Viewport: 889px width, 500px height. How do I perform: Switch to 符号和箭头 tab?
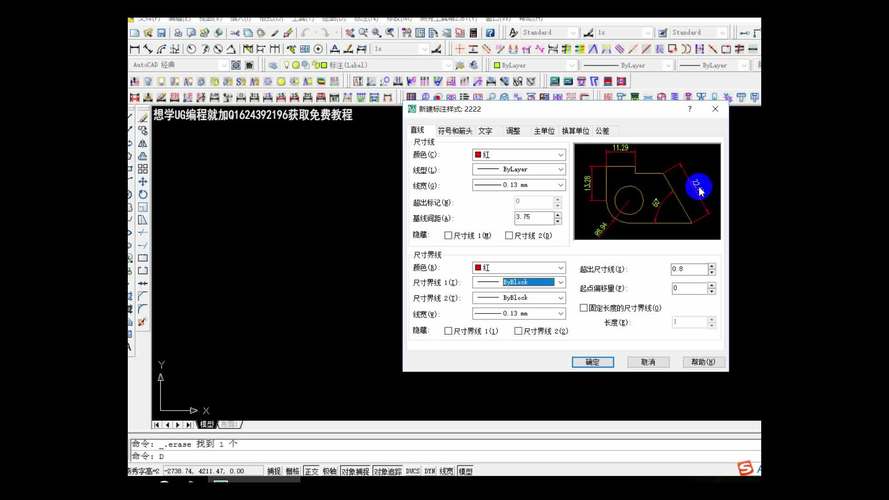pos(455,131)
